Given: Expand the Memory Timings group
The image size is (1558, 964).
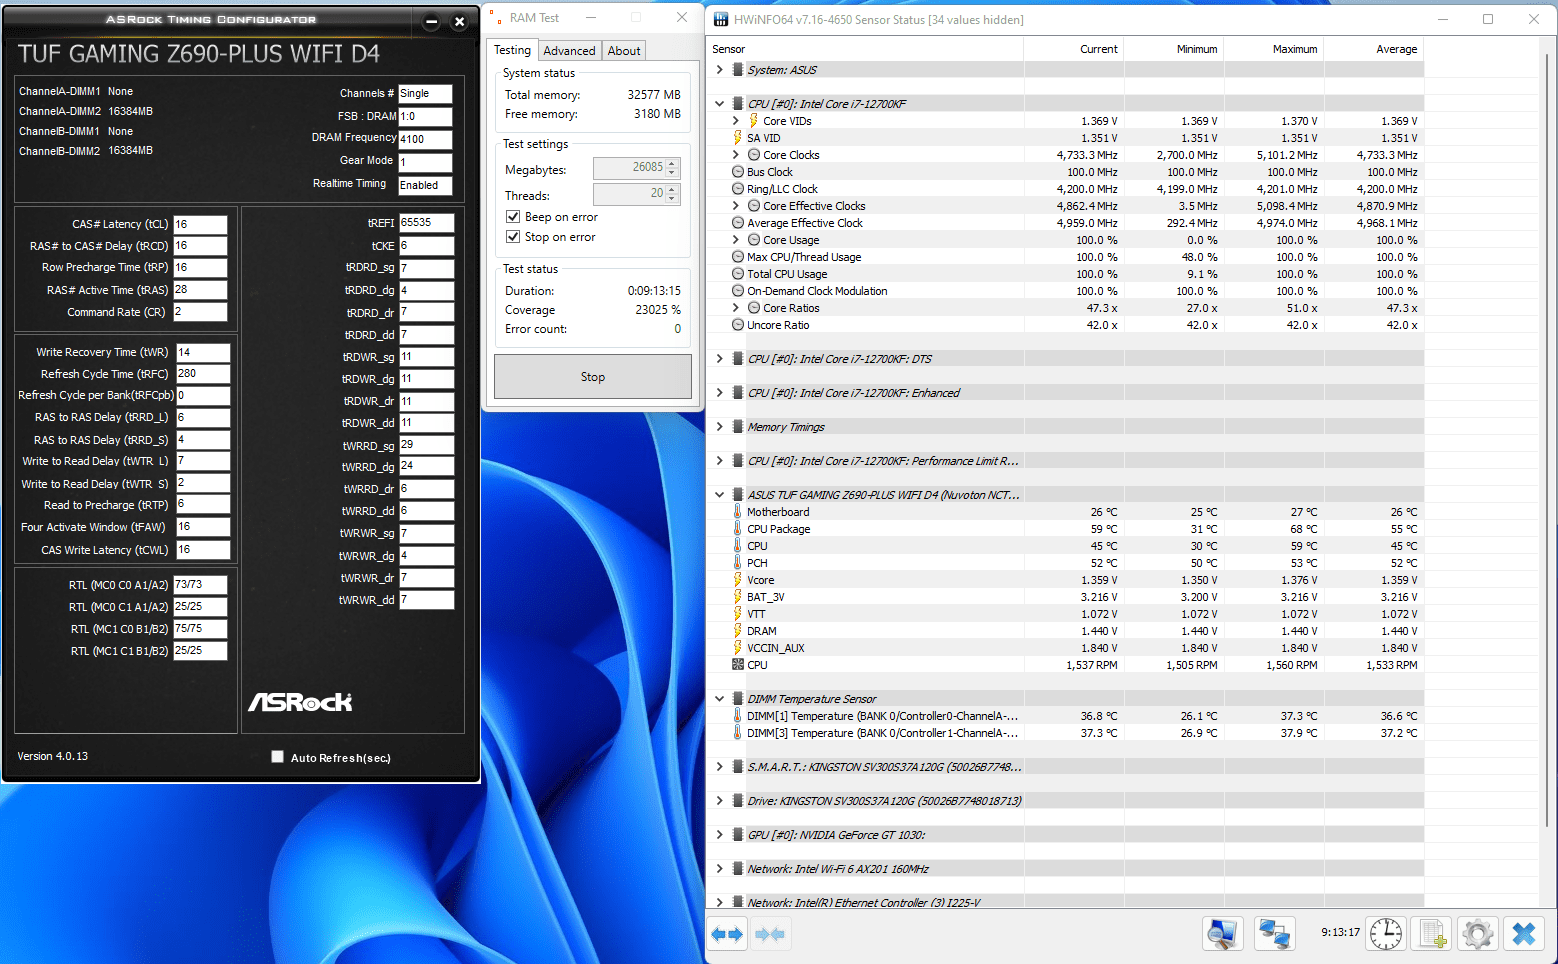Looking at the screenshot, I should (719, 427).
